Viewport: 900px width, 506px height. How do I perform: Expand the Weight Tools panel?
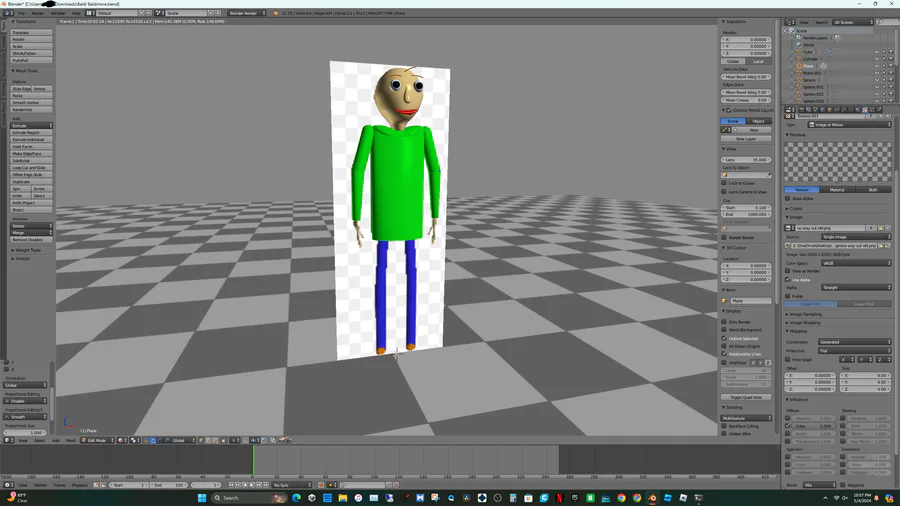(26, 250)
